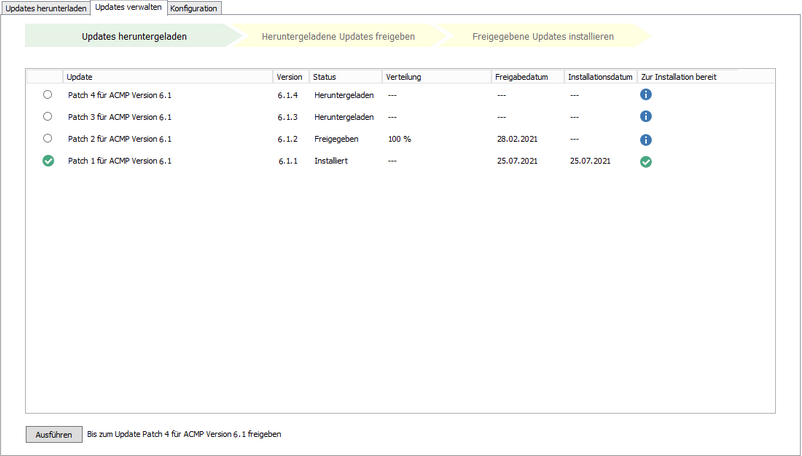Viewport: 802px width, 456px height.
Task: Click 'Updates heruntergeladen' workflow step
Action: click(134, 36)
